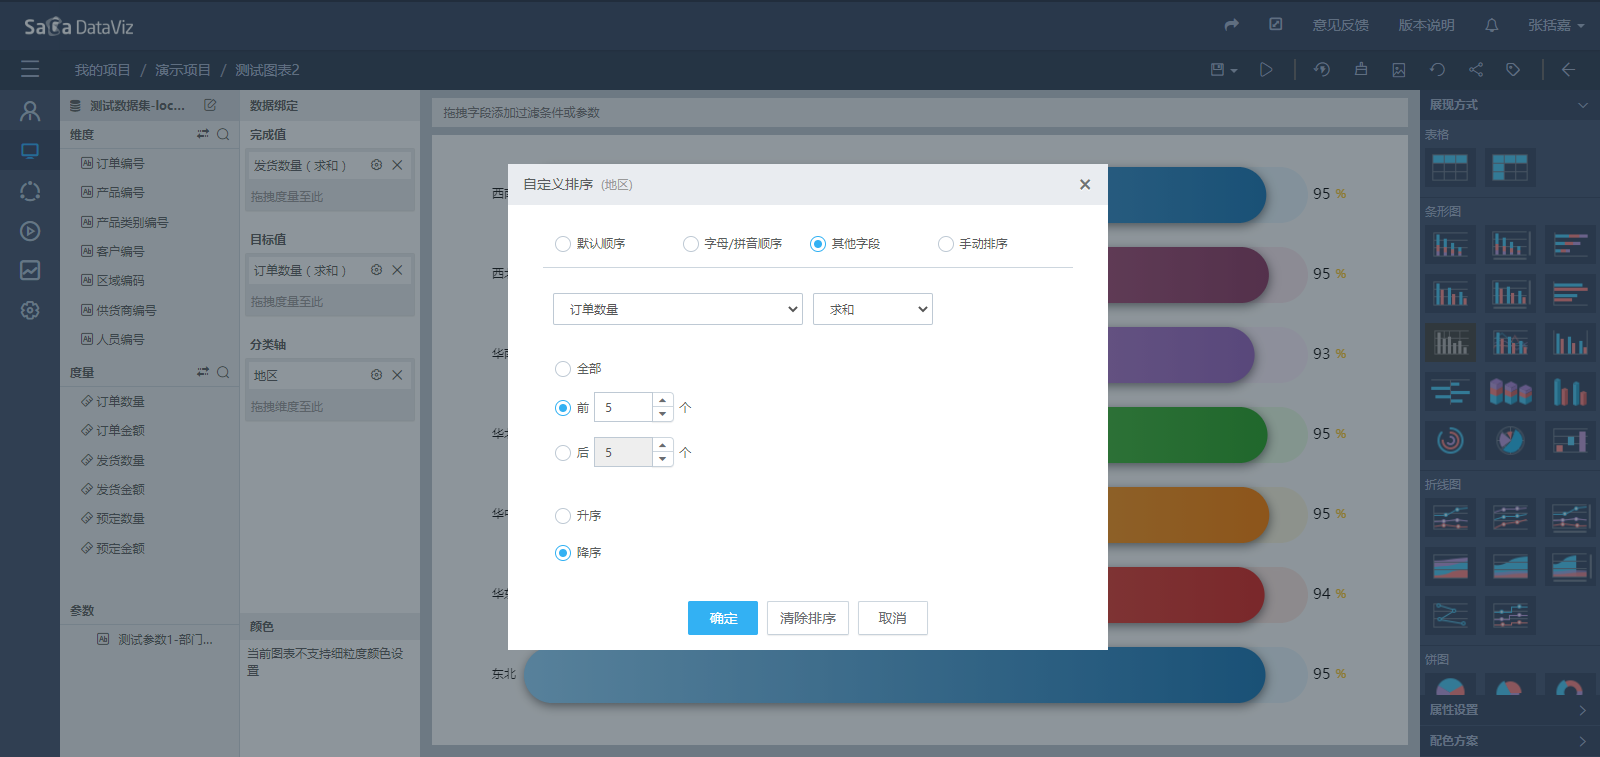Click the export image toolbar icon
1600x757 pixels.
pyautogui.click(x=1399, y=70)
